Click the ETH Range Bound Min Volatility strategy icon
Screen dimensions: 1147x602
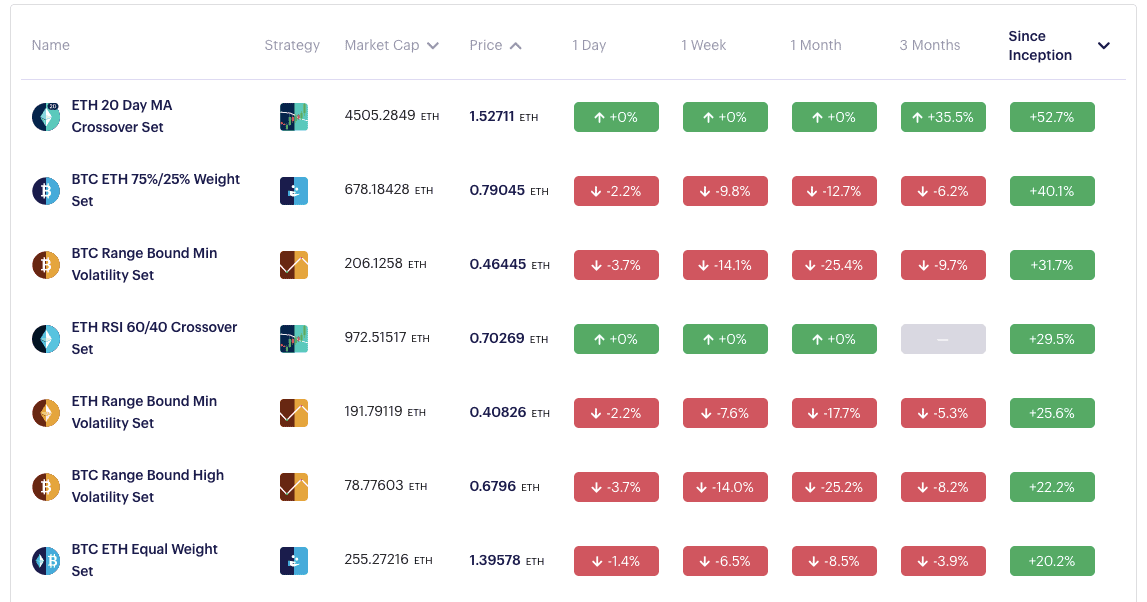coord(294,413)
